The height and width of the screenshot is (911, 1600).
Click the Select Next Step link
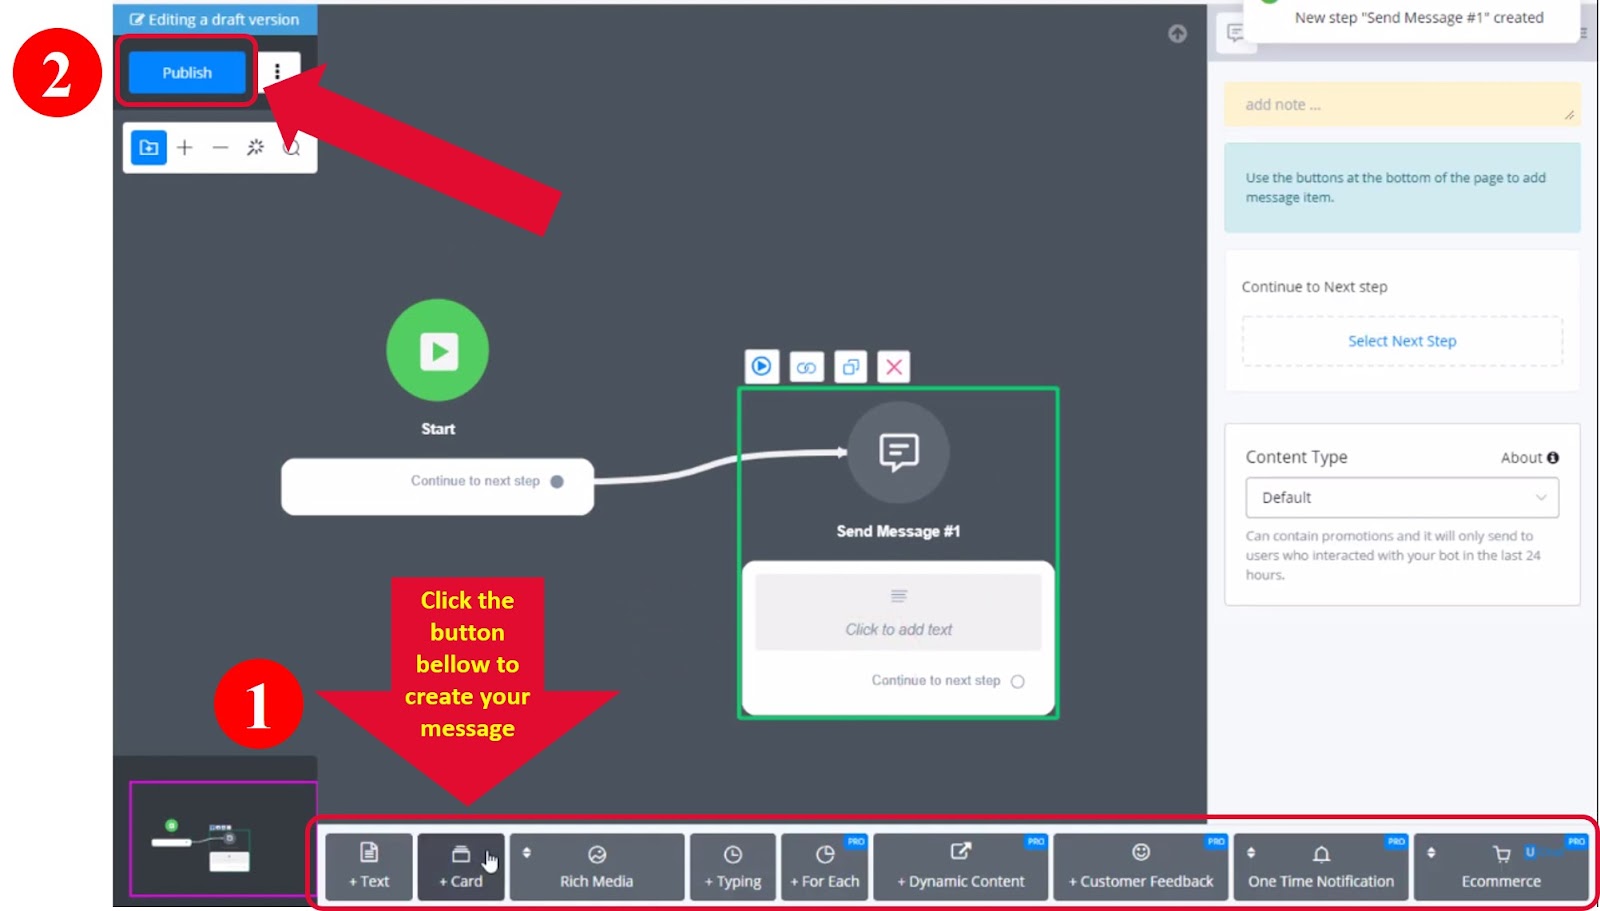point(1402,341)
